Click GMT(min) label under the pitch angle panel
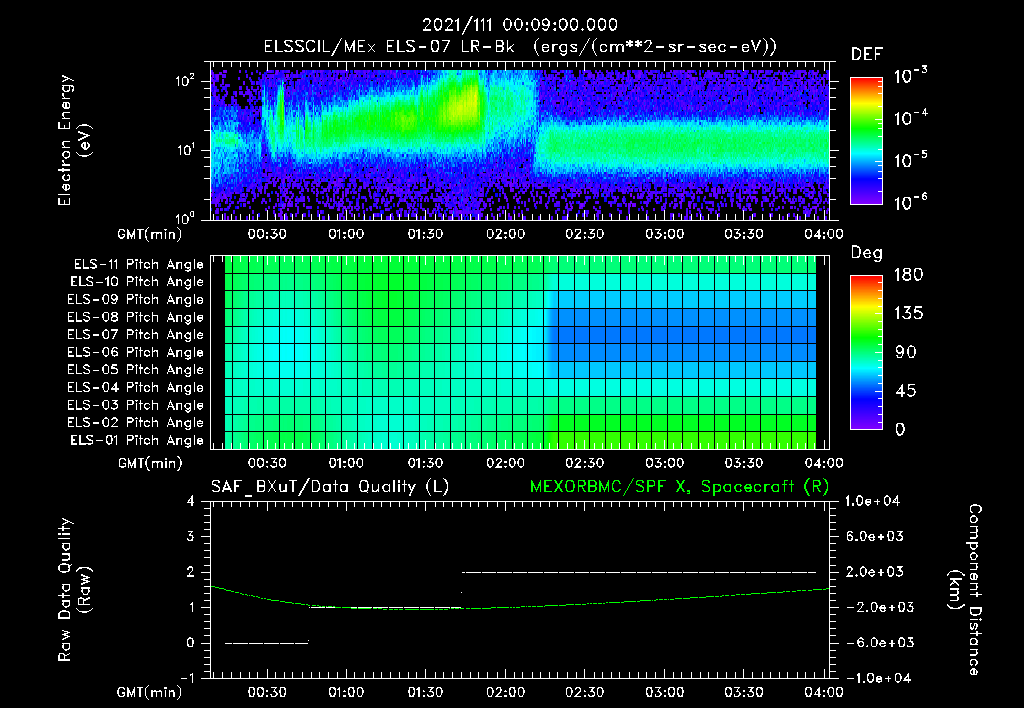 [x=150, y=463]
